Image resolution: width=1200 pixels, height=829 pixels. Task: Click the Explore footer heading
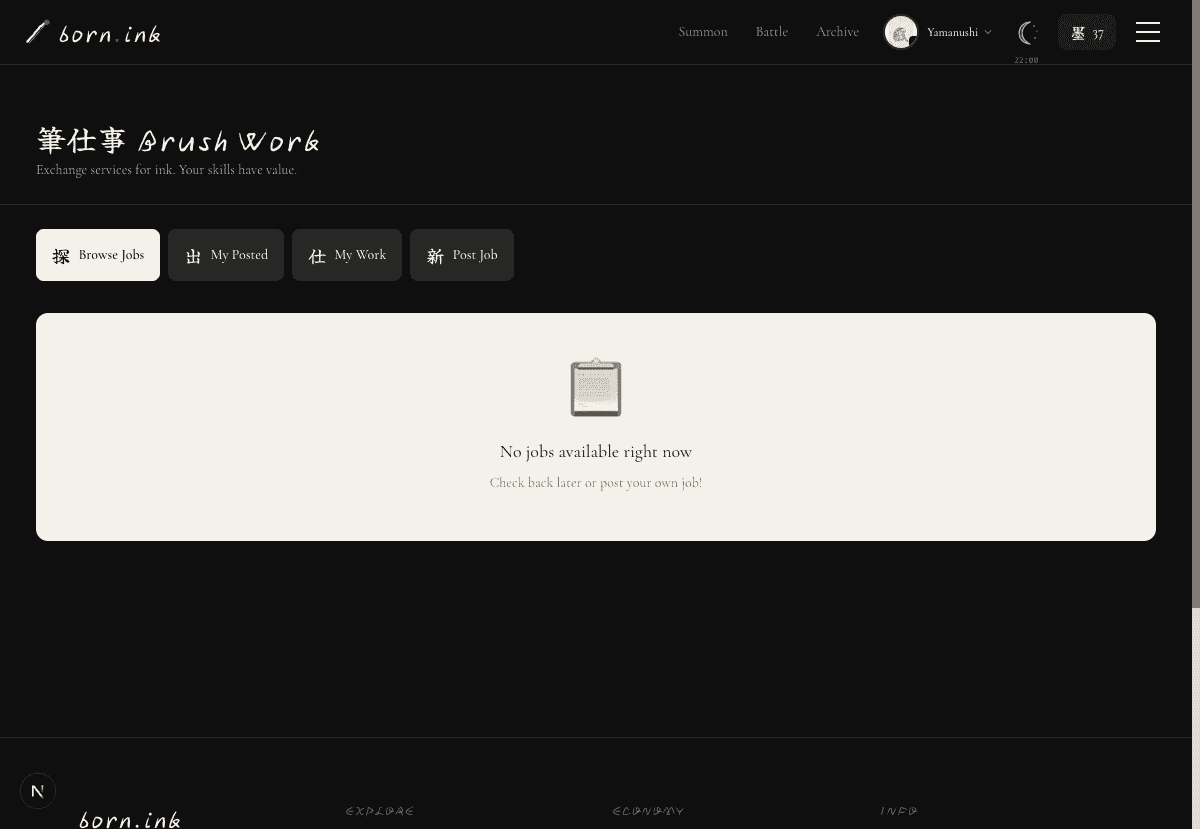380,811
